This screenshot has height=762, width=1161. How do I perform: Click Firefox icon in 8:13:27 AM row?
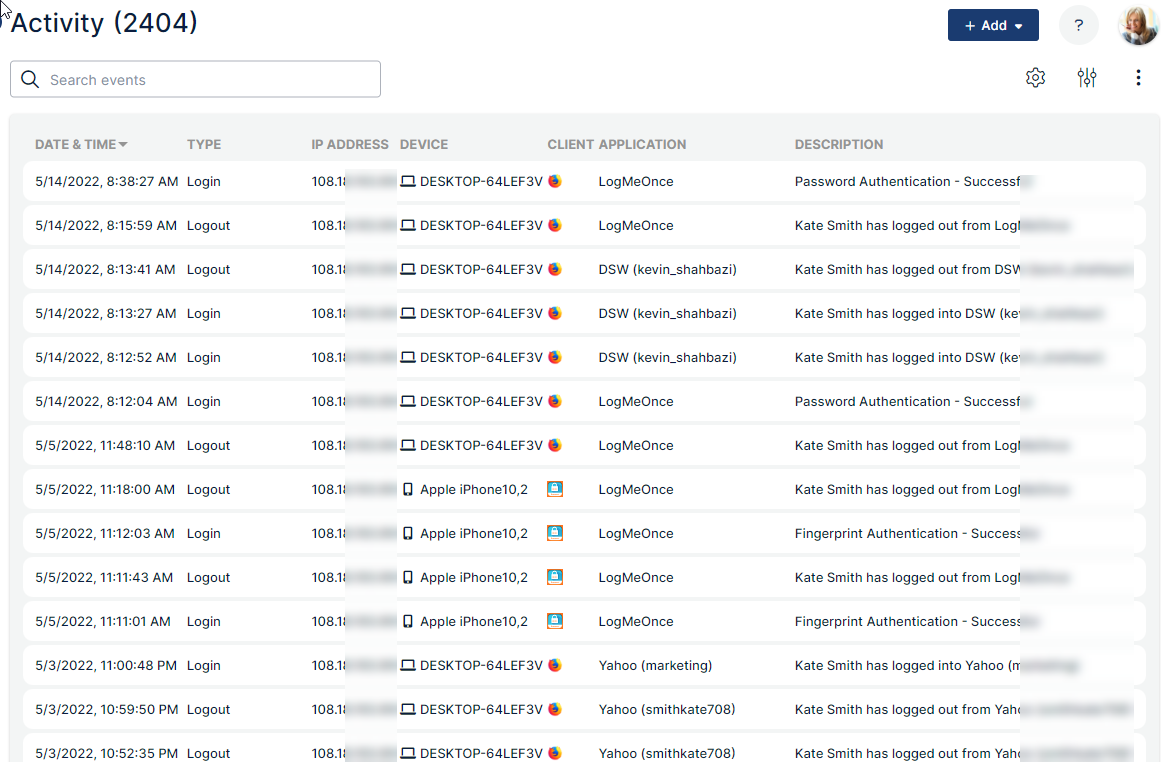click(x=555, y=313)
